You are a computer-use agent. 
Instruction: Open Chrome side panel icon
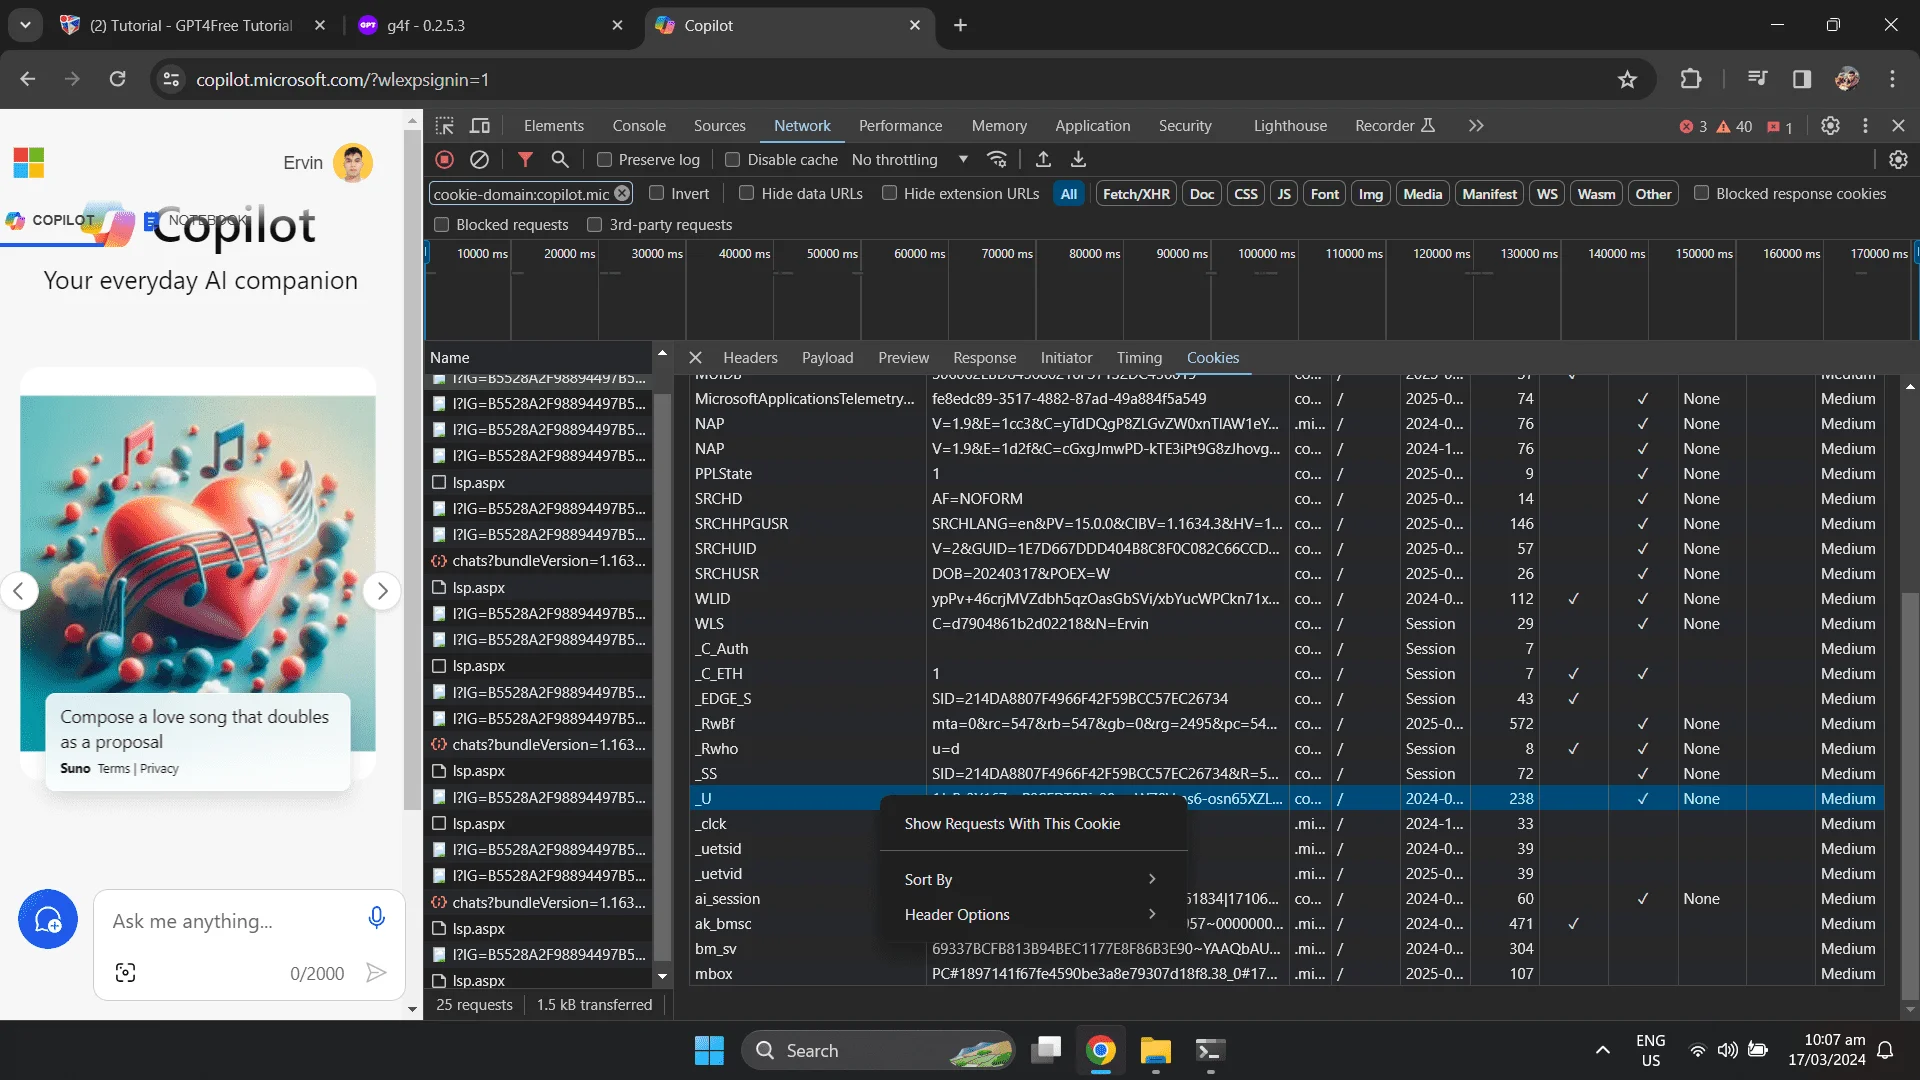(x=1802, y=79)
